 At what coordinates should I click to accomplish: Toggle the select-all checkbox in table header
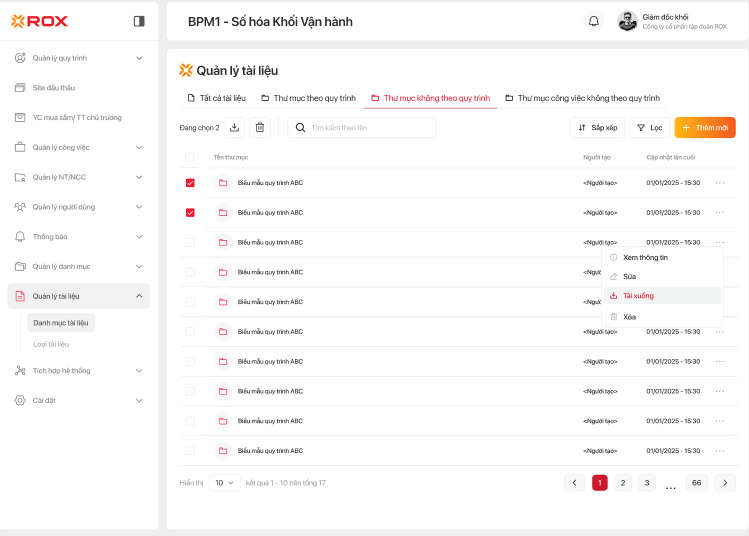(190, 157)
